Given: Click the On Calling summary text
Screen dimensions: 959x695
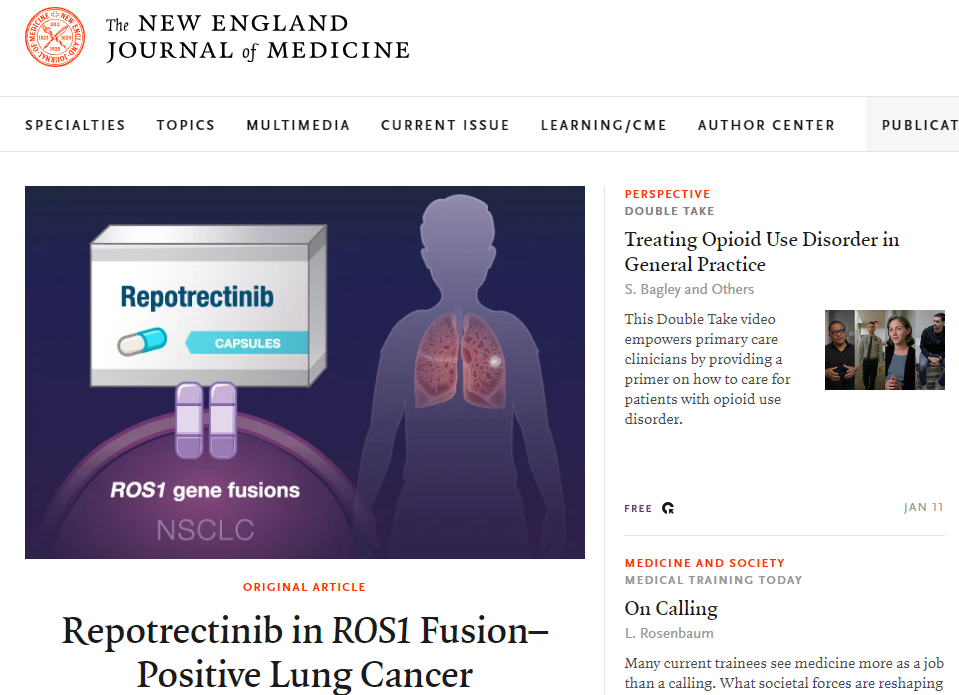Looking at the screenshot, I should [784, 673].
